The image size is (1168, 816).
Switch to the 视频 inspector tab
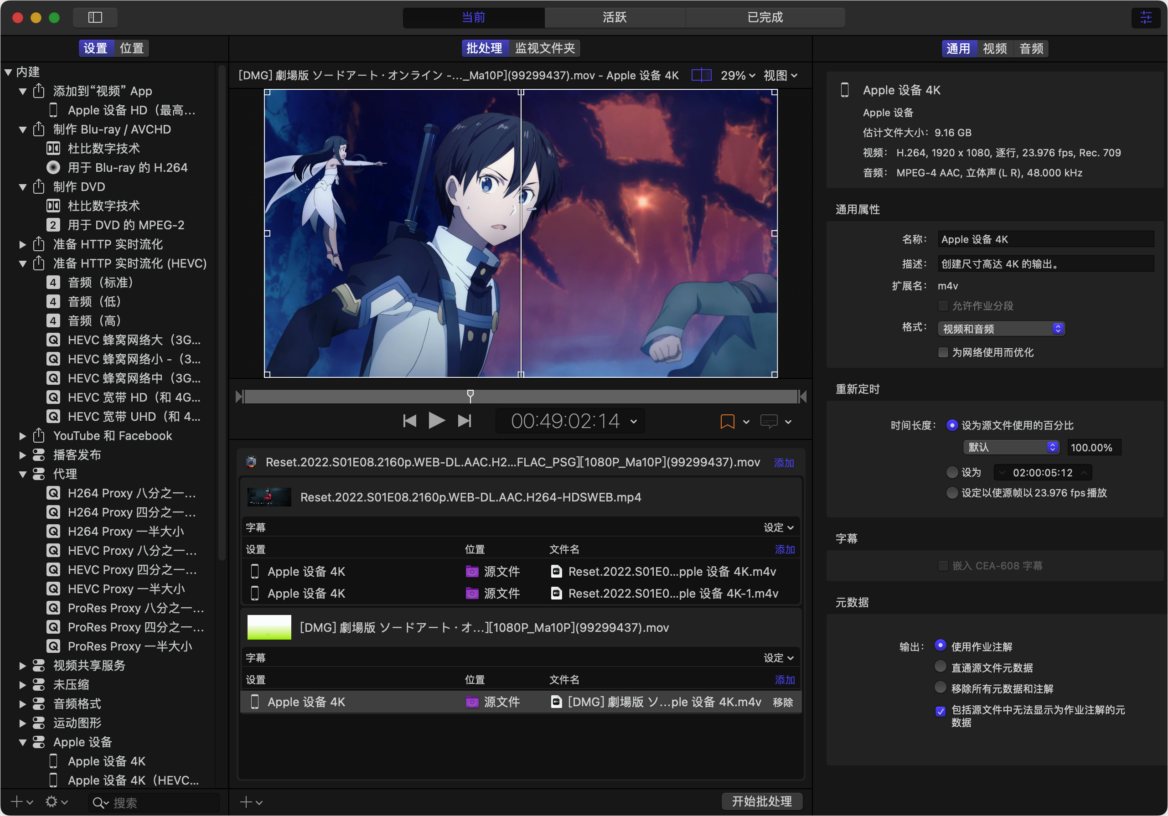[x=994, y=48]
